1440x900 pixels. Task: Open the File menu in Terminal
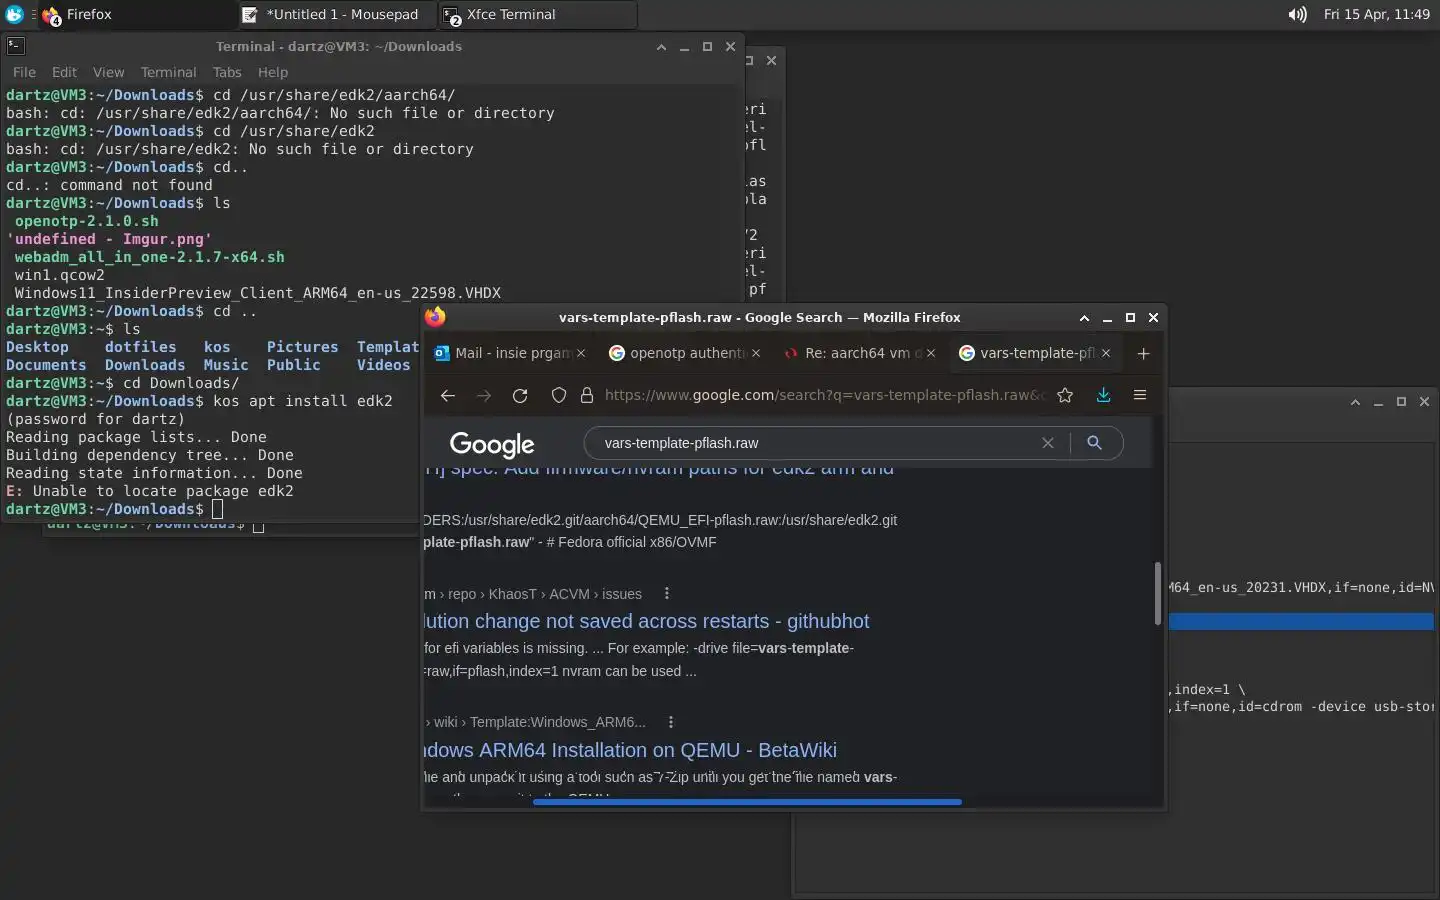pyautogui.click(x=24, y=72)
